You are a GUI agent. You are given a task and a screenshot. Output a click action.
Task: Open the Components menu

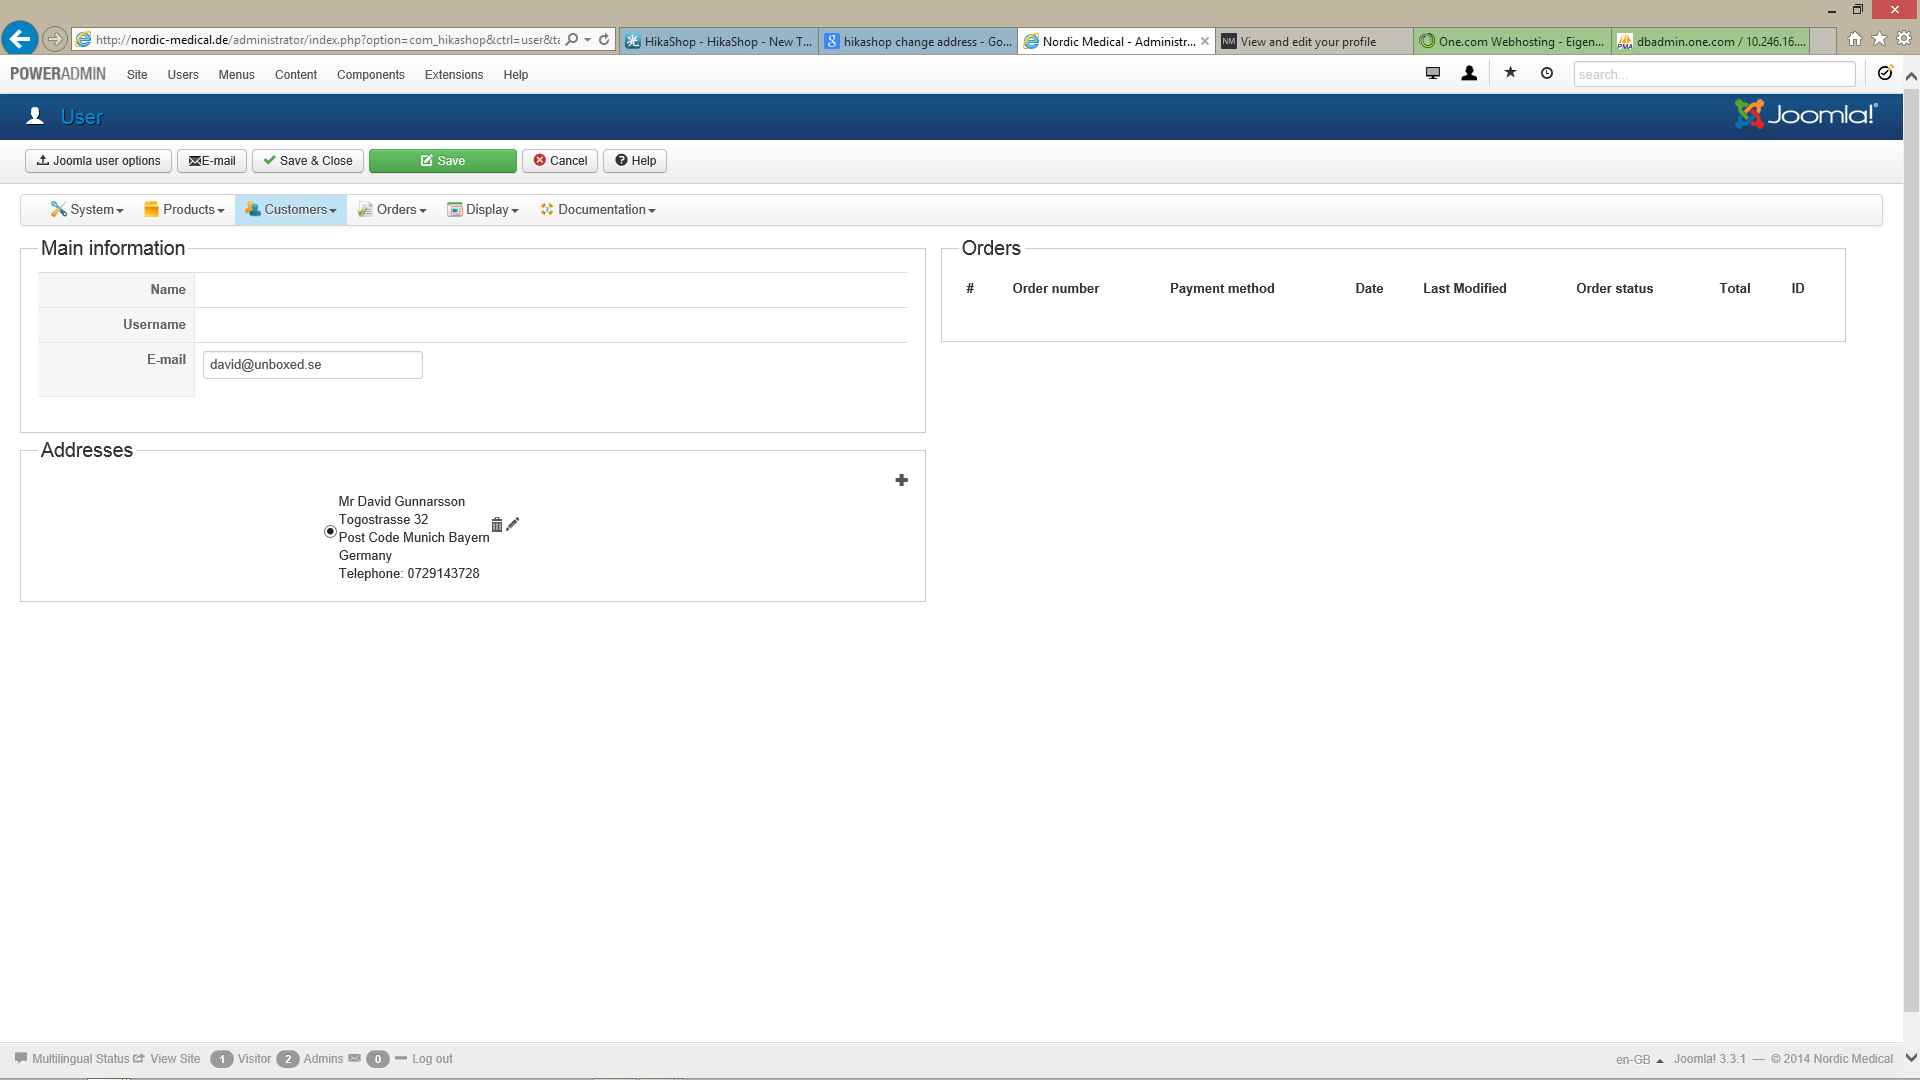click(370, 75)
